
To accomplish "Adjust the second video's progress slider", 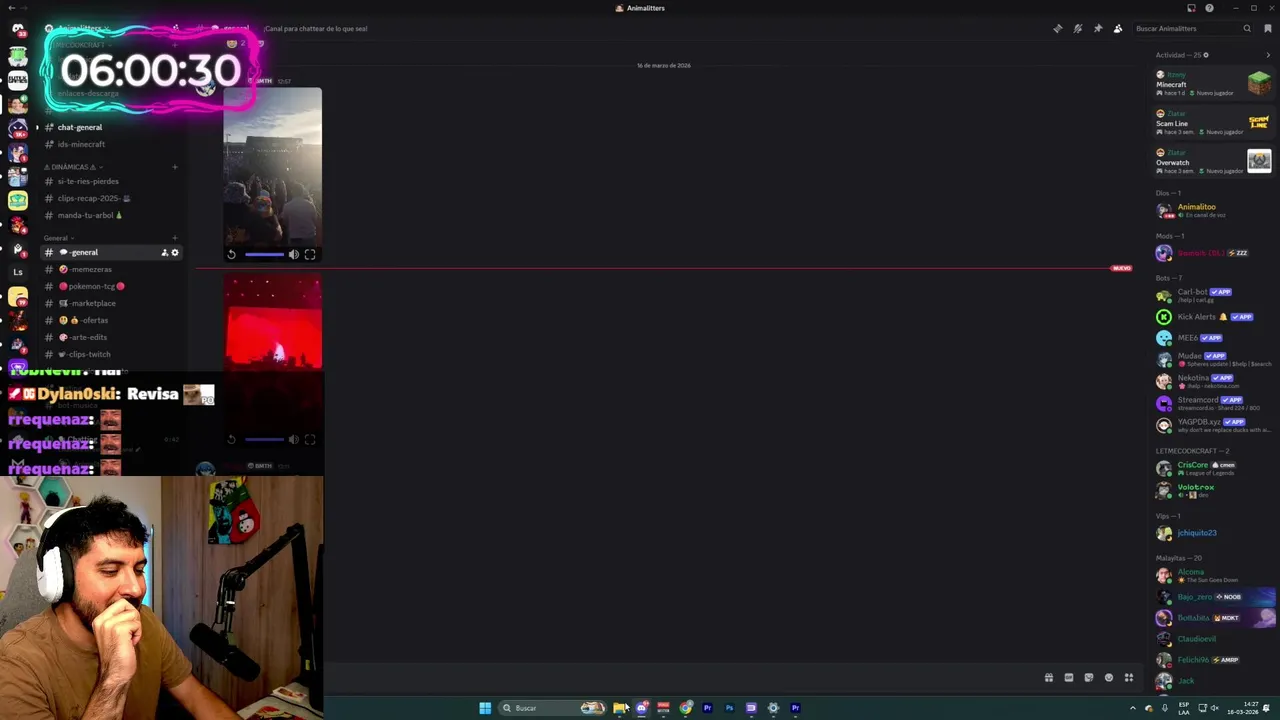I will [264, 439].
